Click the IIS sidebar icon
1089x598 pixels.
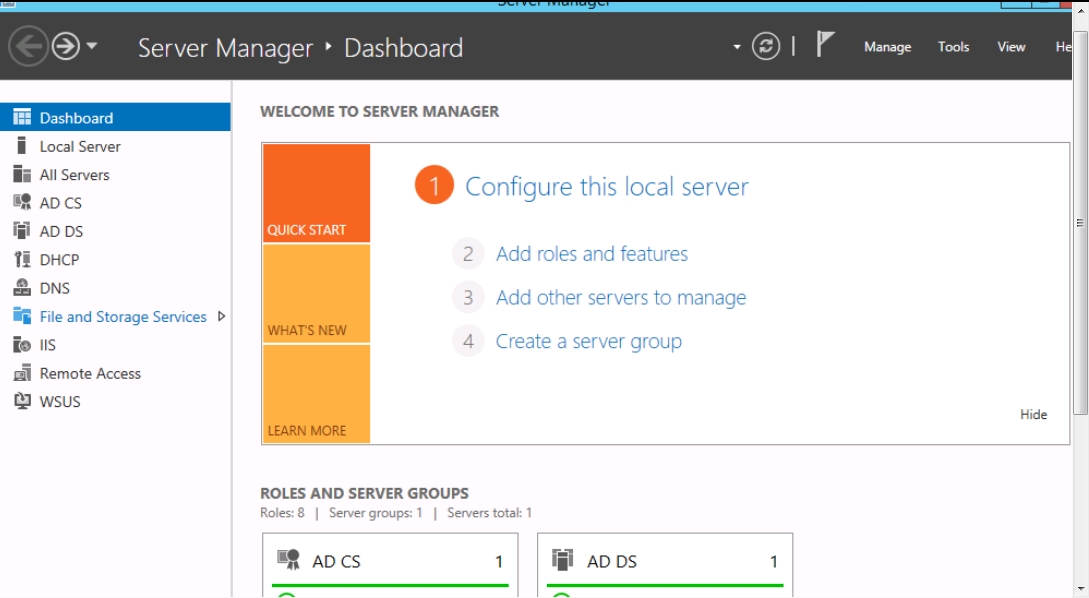[x=22, y=344]
